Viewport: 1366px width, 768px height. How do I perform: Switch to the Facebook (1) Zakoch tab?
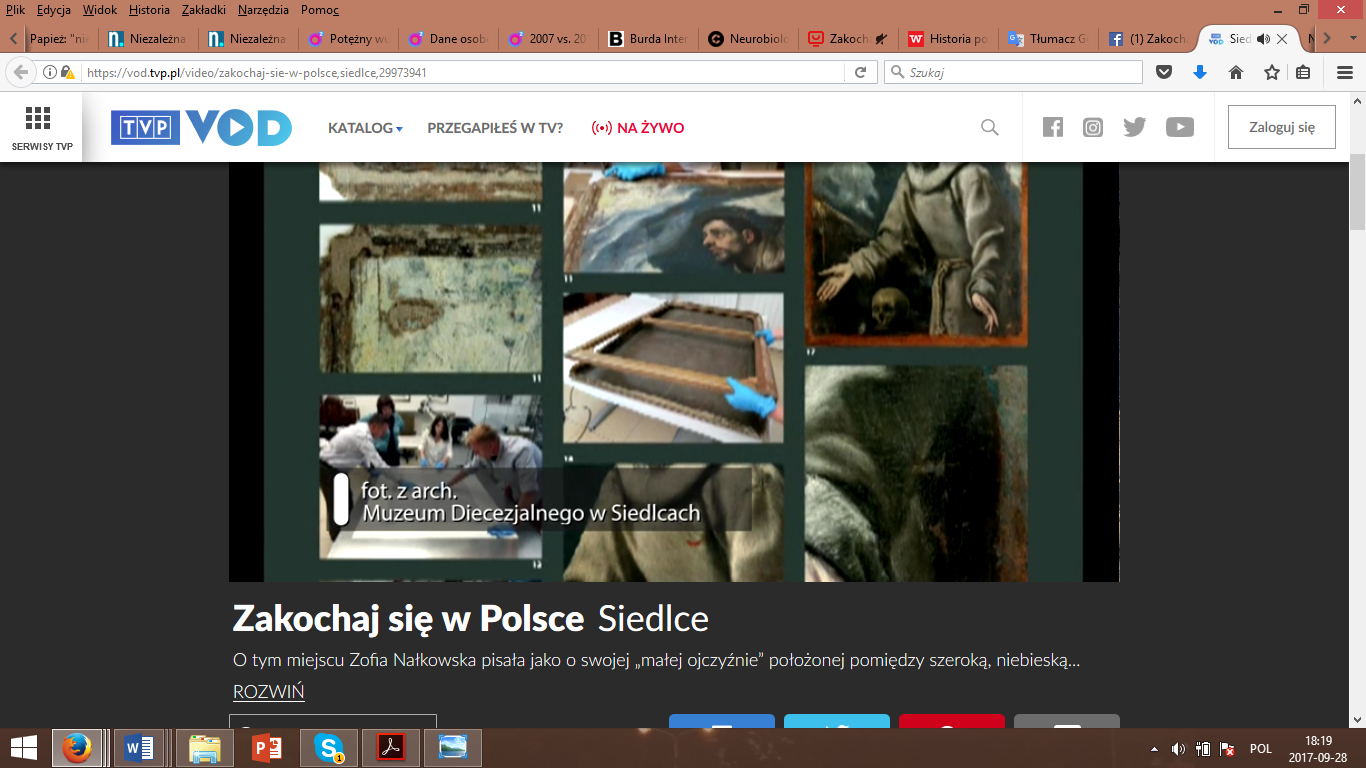click(1148, 39)
